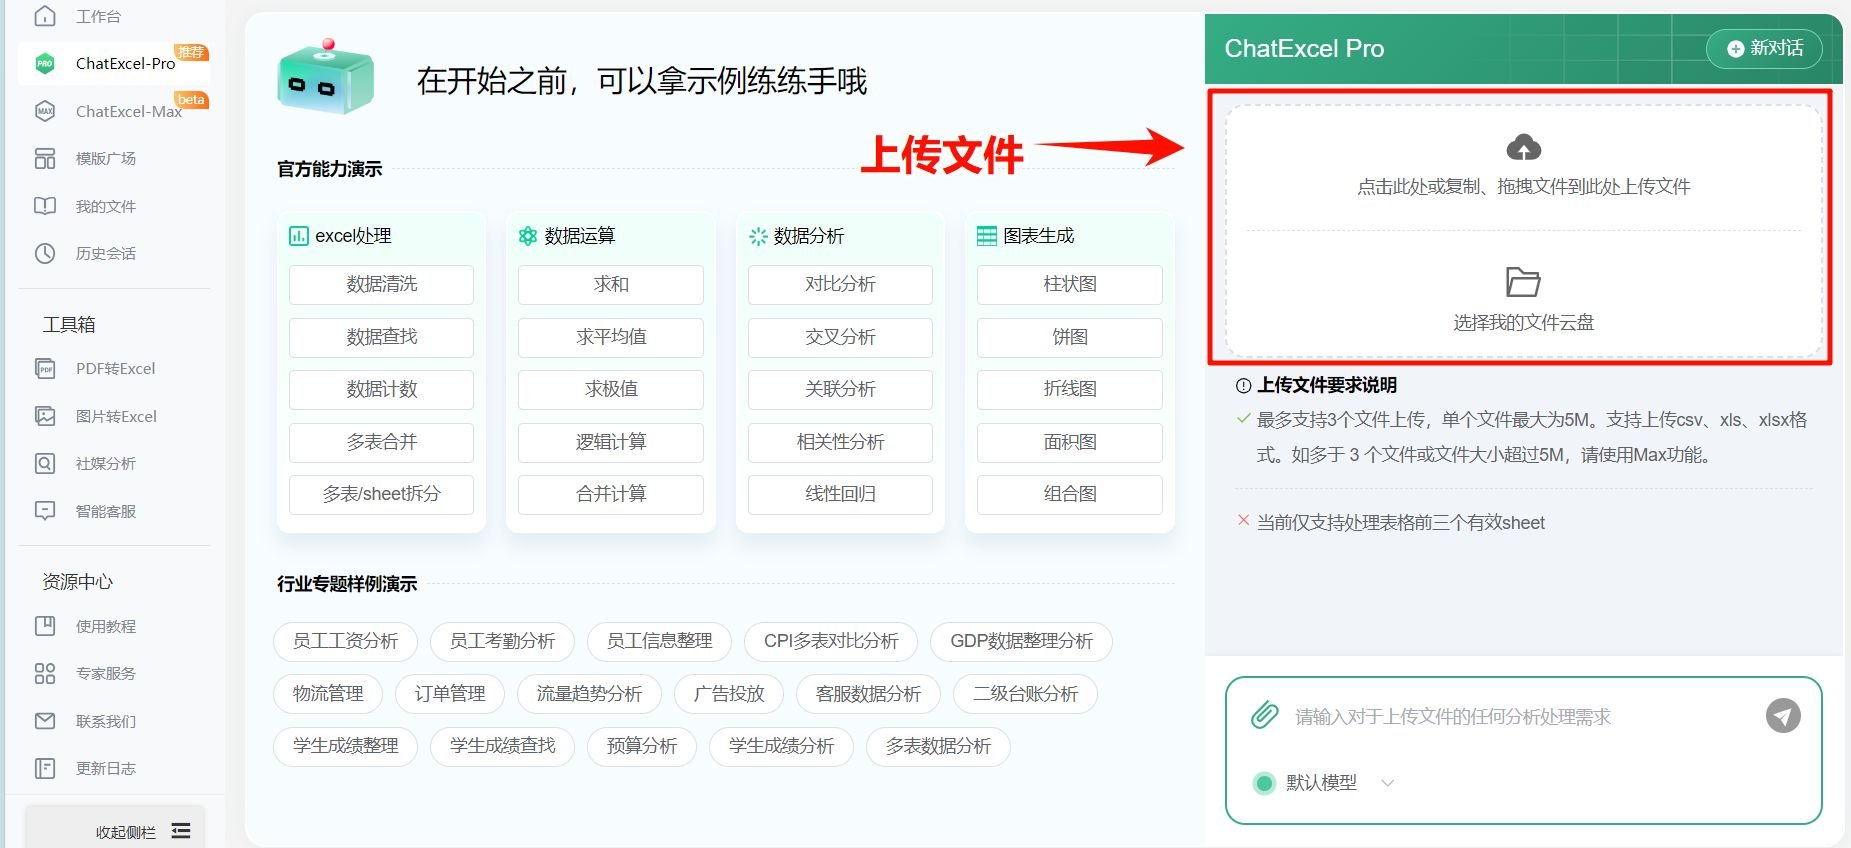Collapse sidebar with 收起侧栏
The width and height of the screenshot is (1851, 848).
tap(140, 831)
